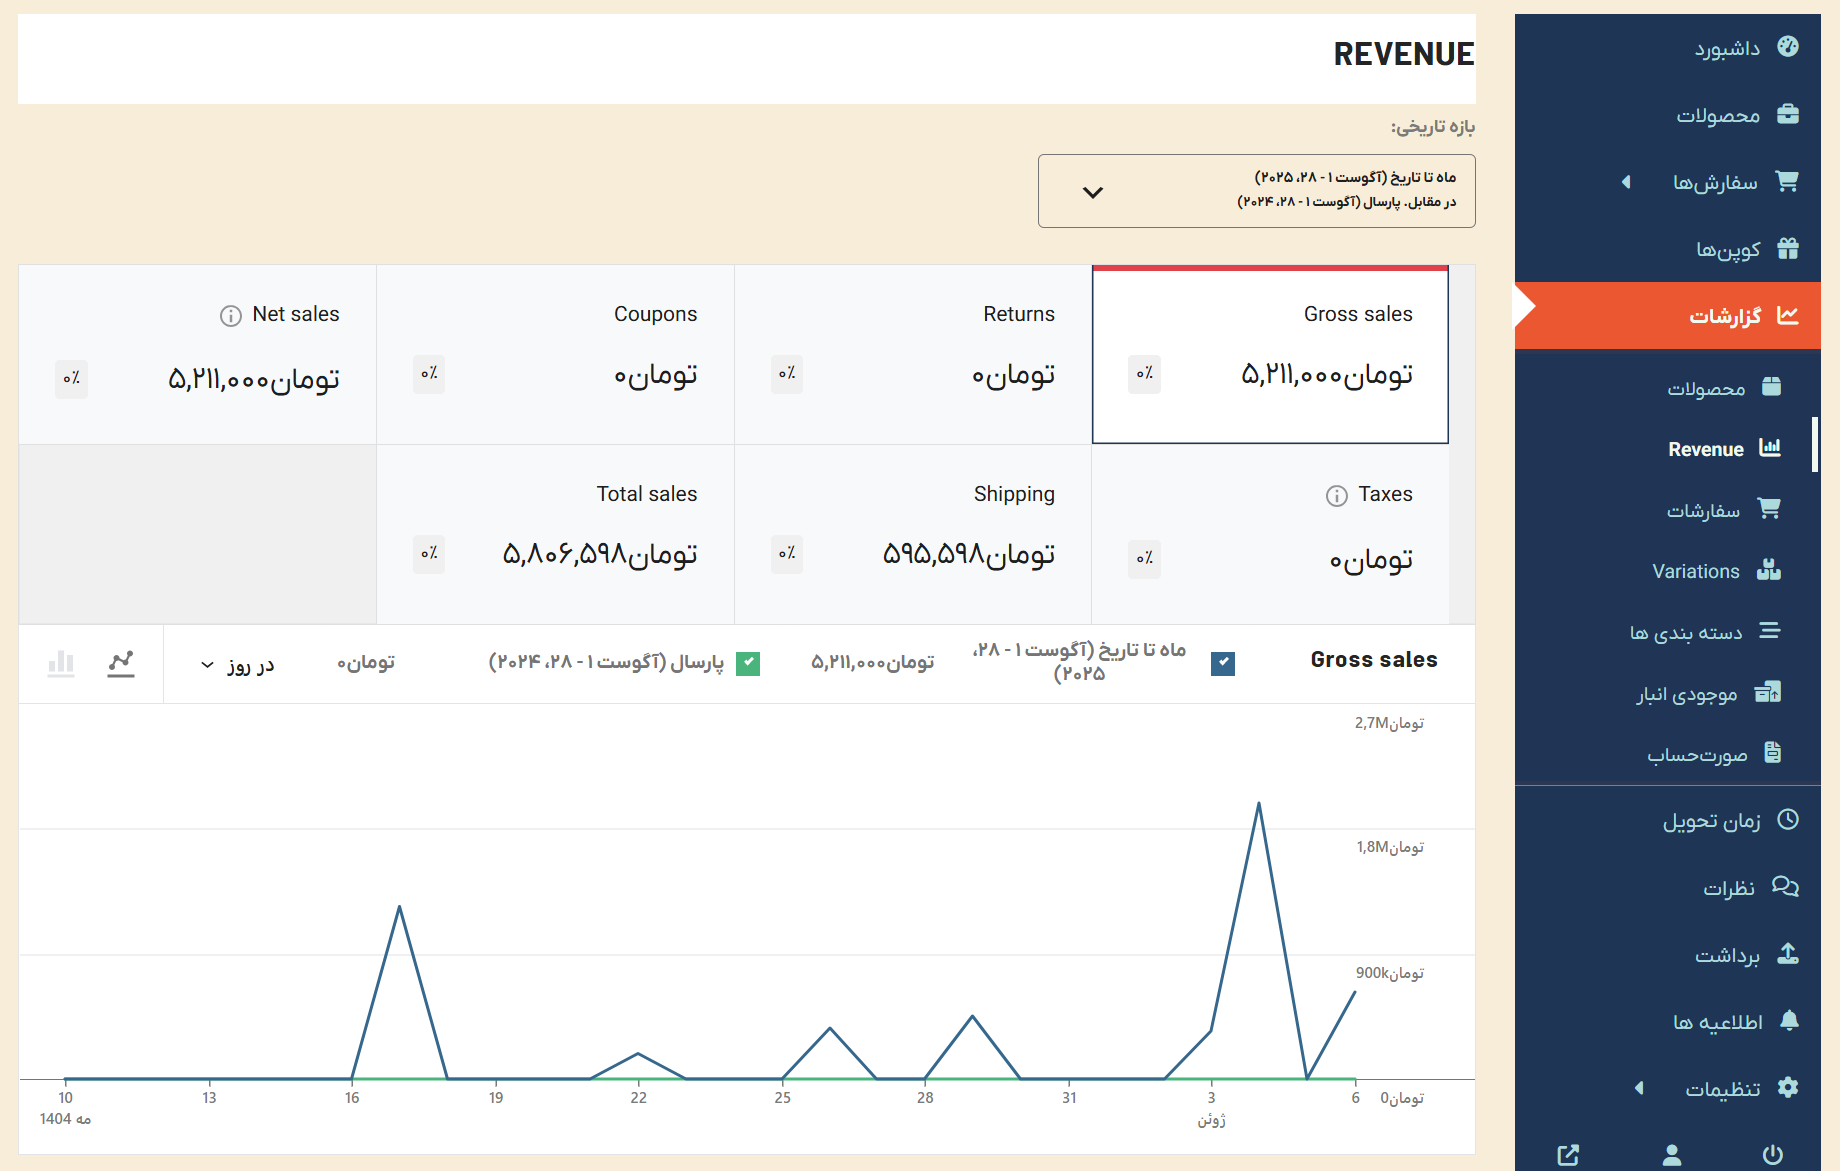This screenshot has height=1171, width=1840.
Task: Open the user profile icon in sidebar
Action: (x=1671, y=1155)
